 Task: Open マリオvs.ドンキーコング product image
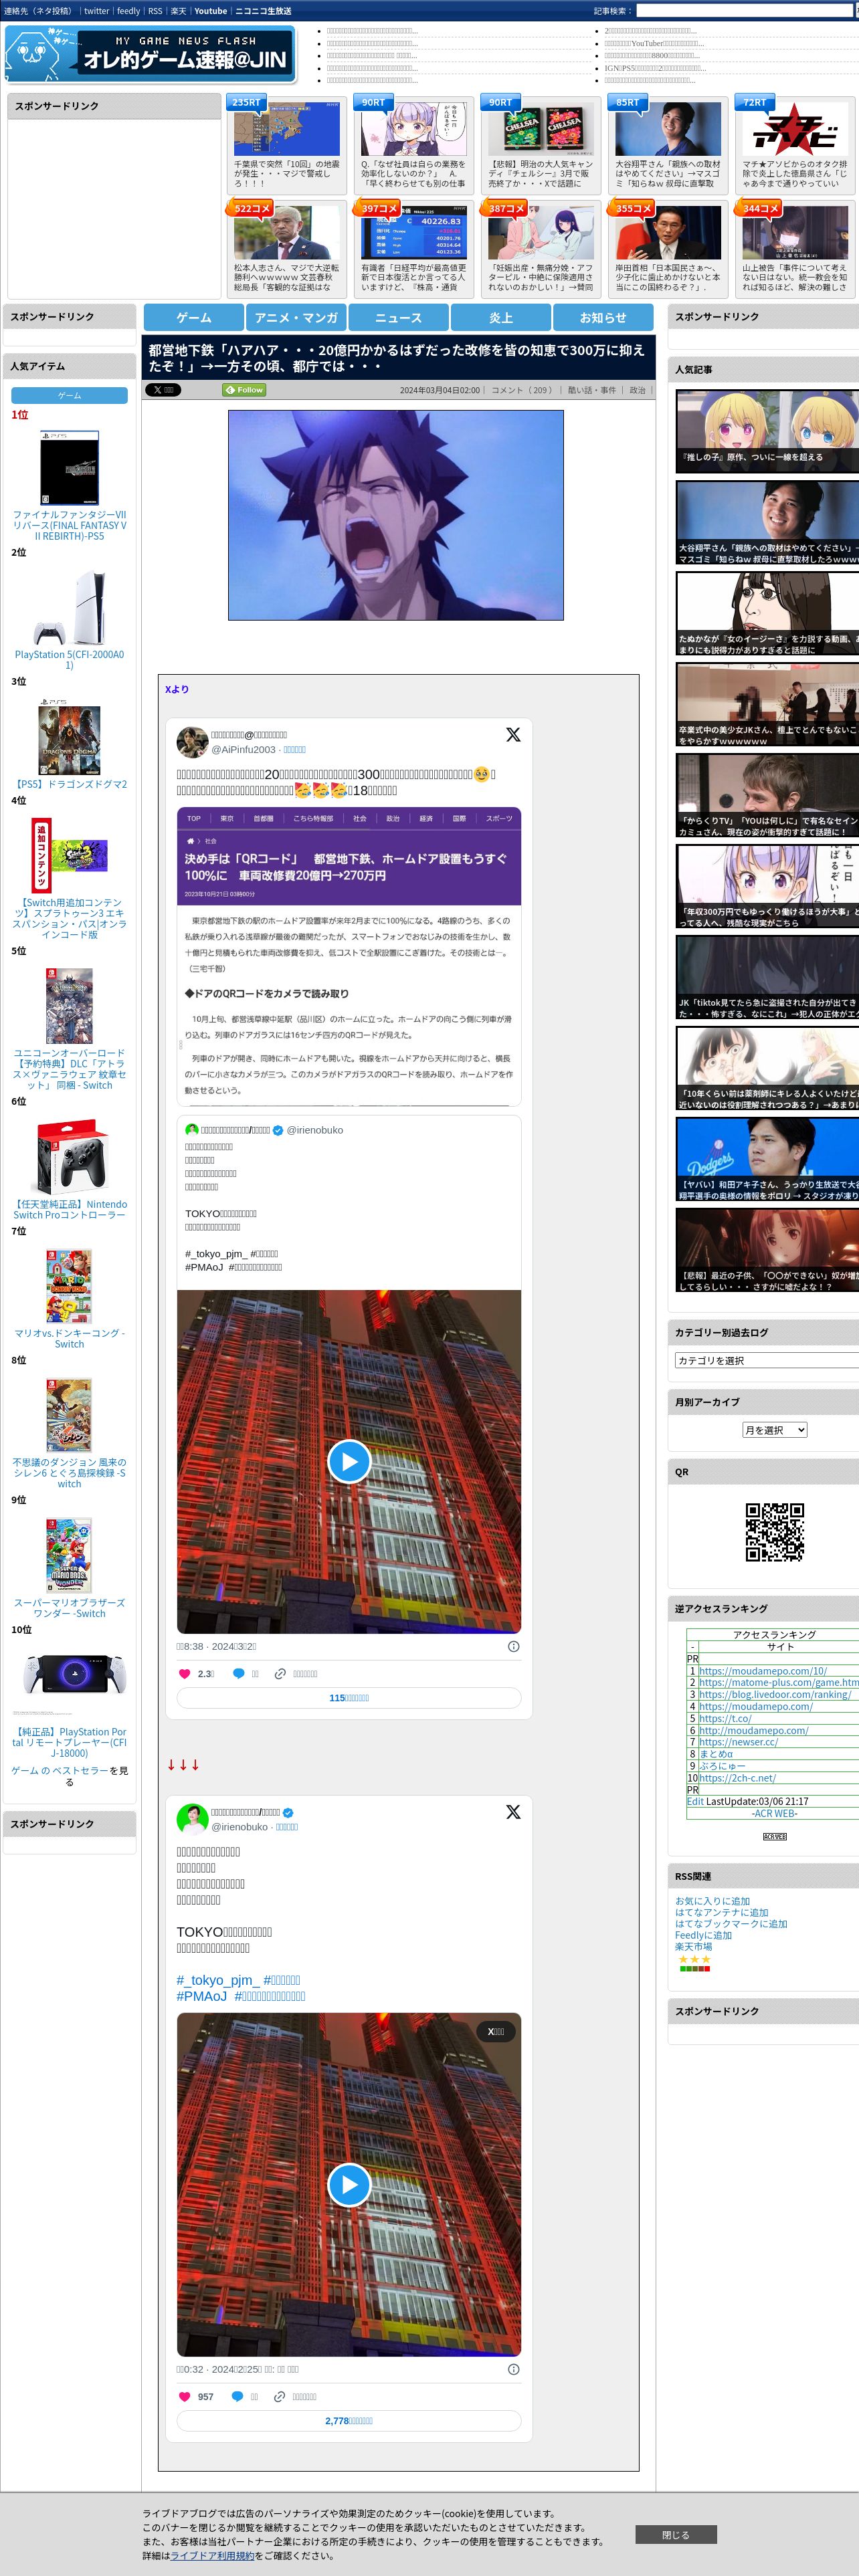coord(69,1285)
